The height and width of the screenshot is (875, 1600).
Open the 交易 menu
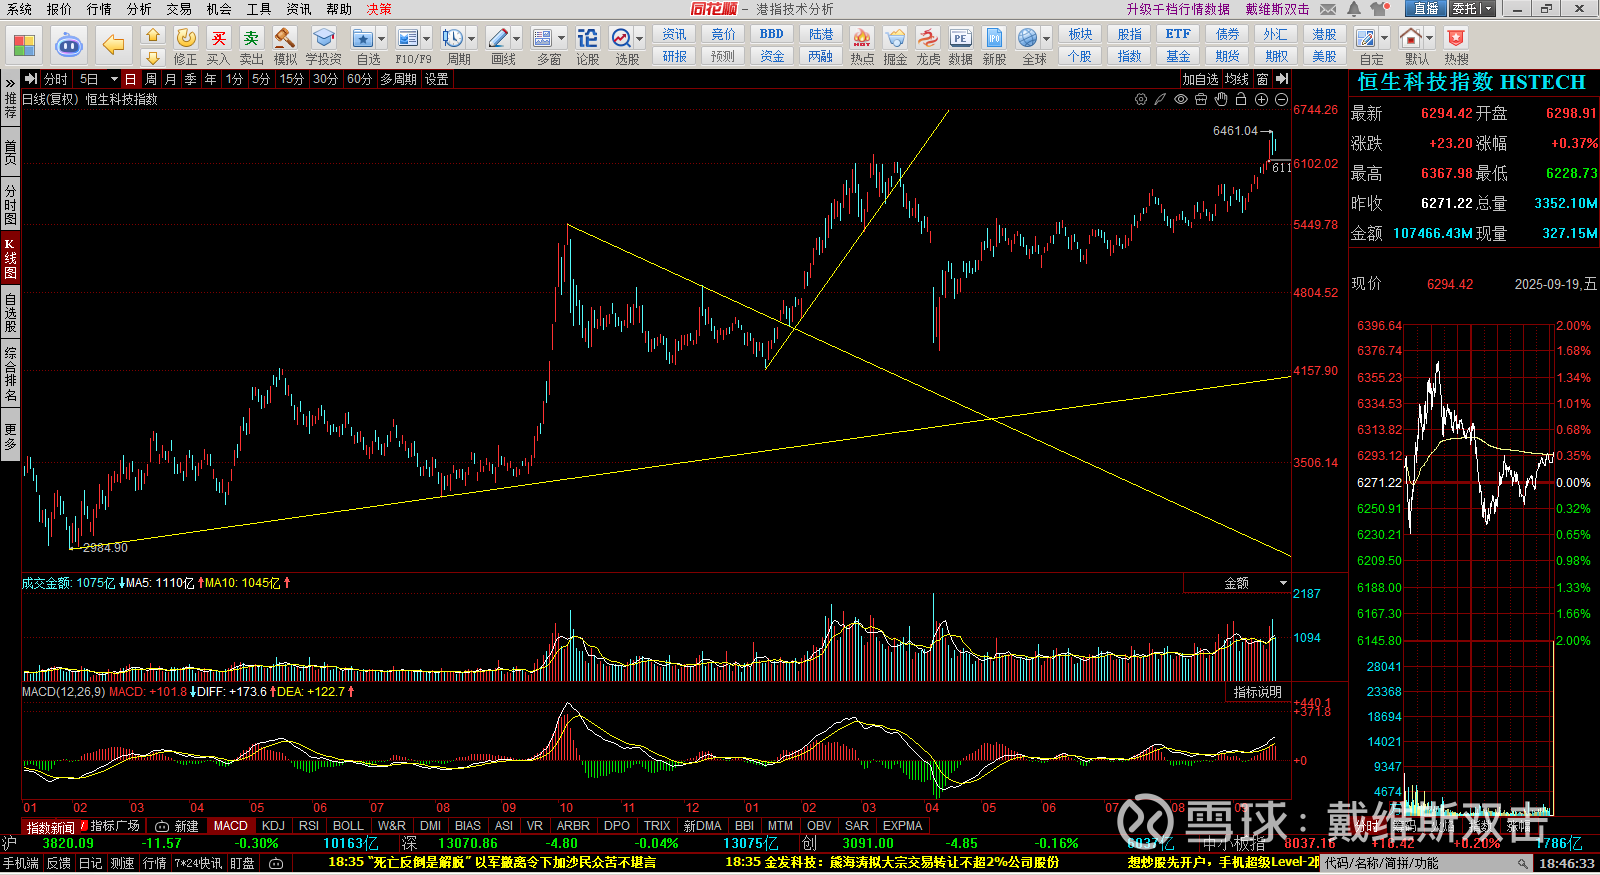(x=179, y=9)
